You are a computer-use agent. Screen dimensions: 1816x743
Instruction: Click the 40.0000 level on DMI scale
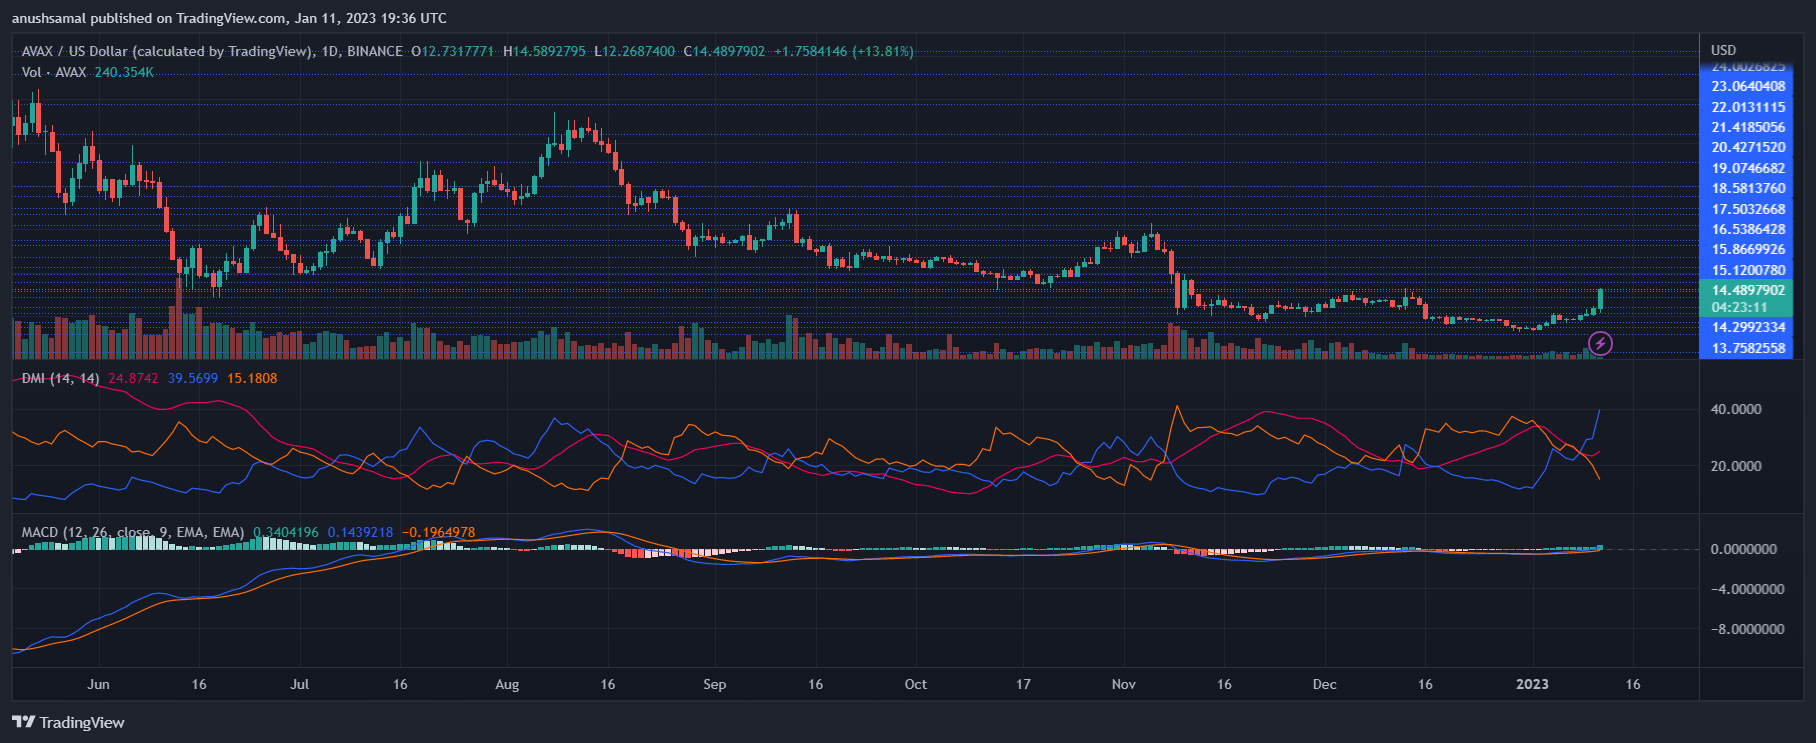(1736, 409)
